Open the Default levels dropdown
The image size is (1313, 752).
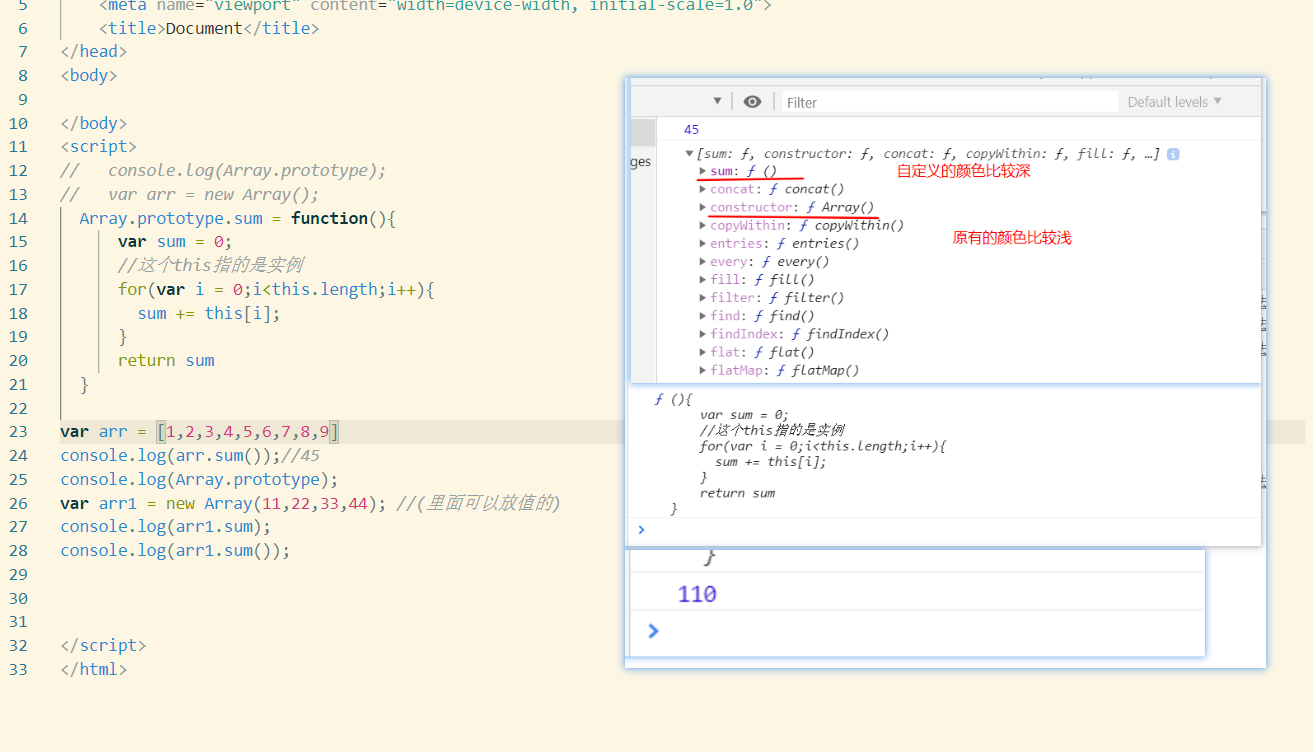coord(1175,102)
